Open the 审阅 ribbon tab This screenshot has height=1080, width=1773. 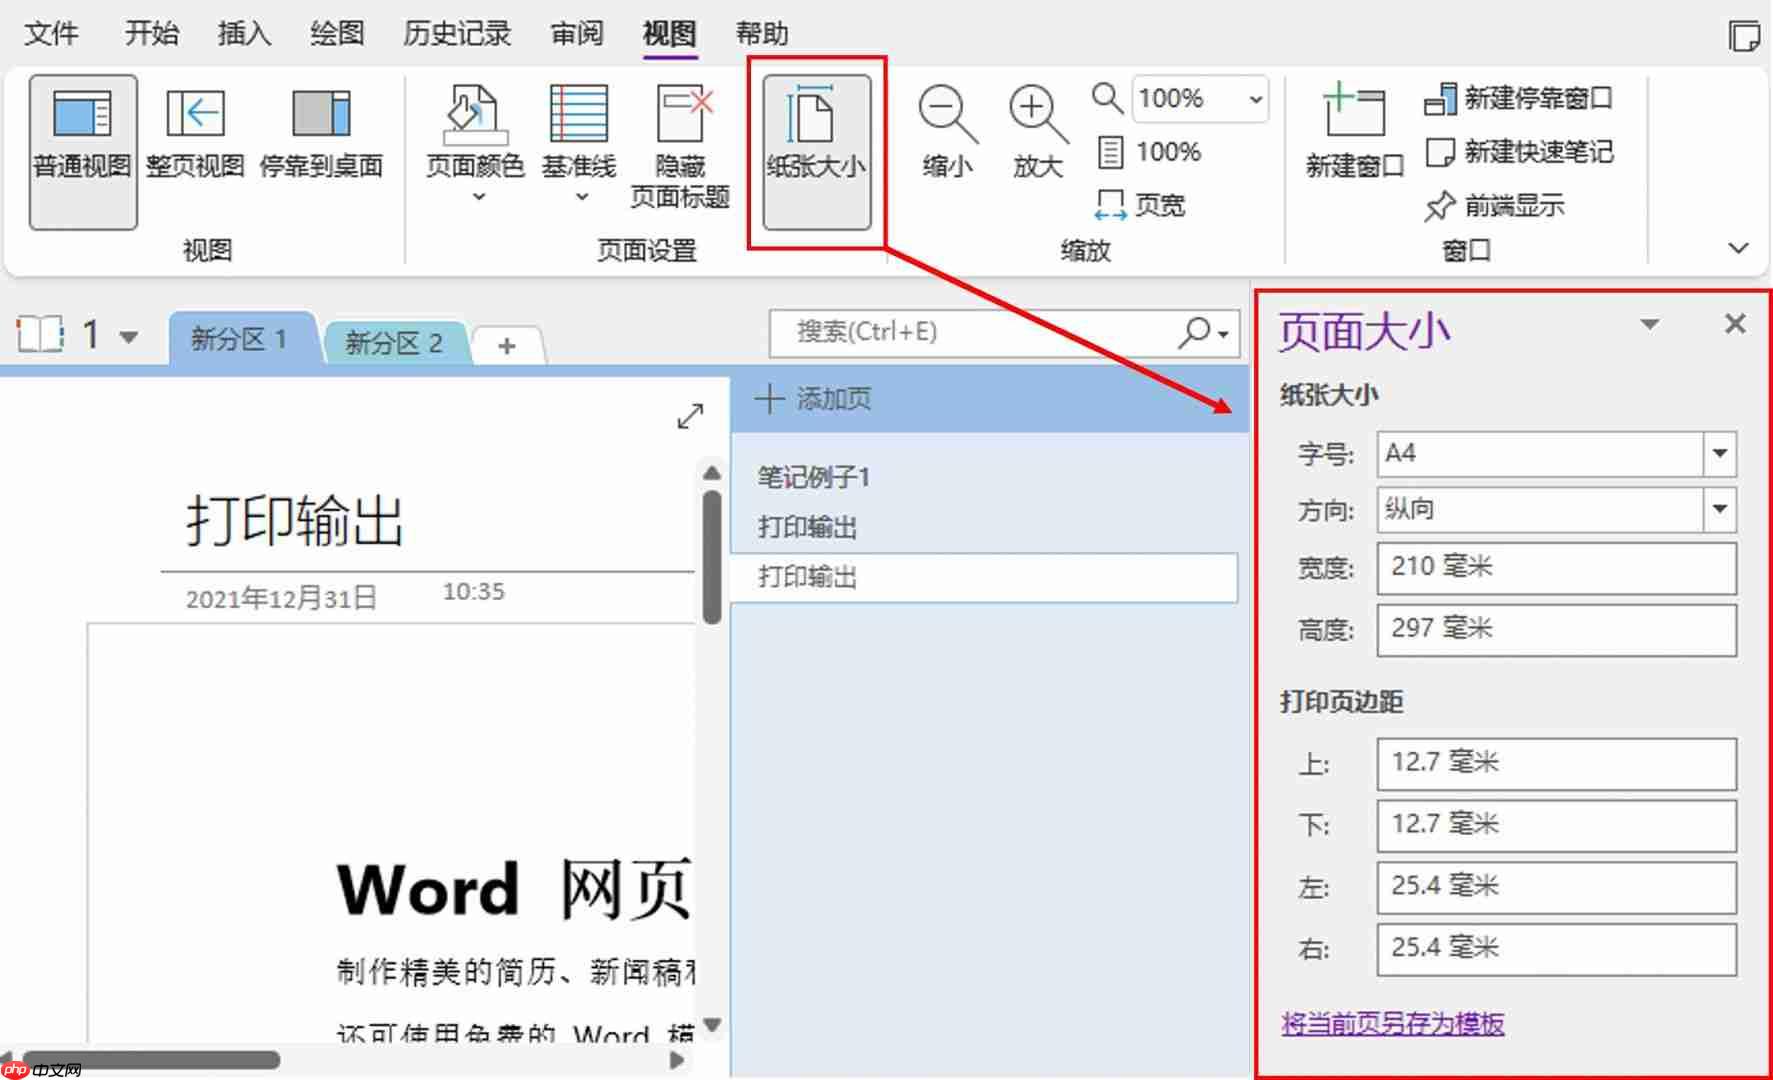click(x=578, y=34)
